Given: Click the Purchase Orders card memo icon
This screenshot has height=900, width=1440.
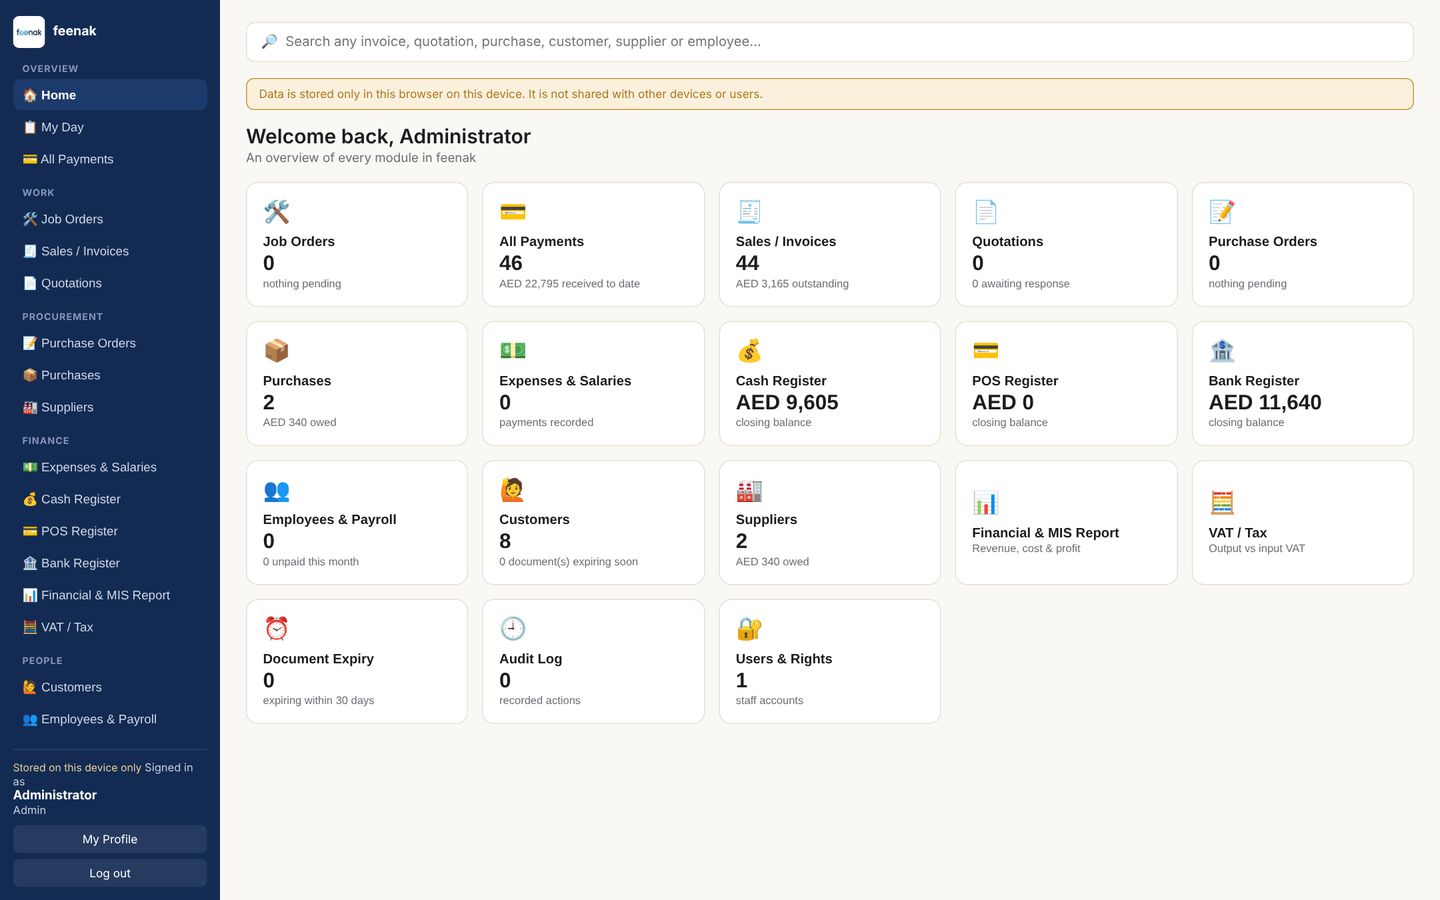Looking at the screenshot, I should (x=1222, y=212).
